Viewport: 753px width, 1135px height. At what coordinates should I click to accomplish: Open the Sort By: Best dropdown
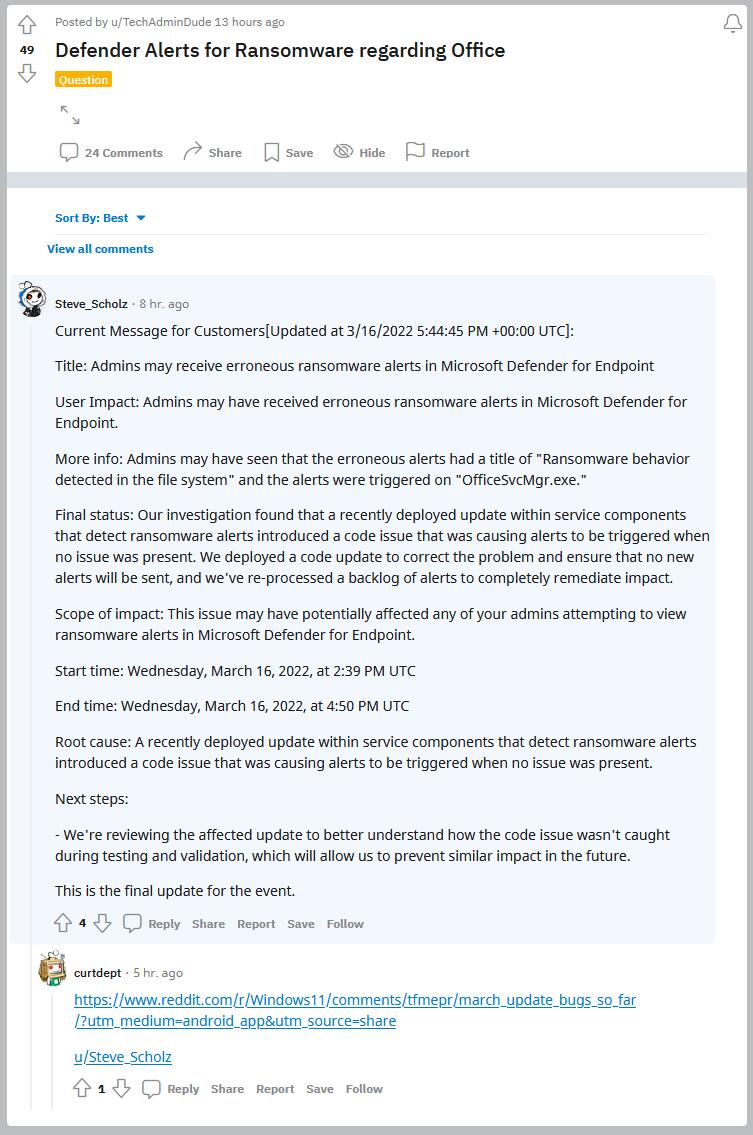pos(101,218)
